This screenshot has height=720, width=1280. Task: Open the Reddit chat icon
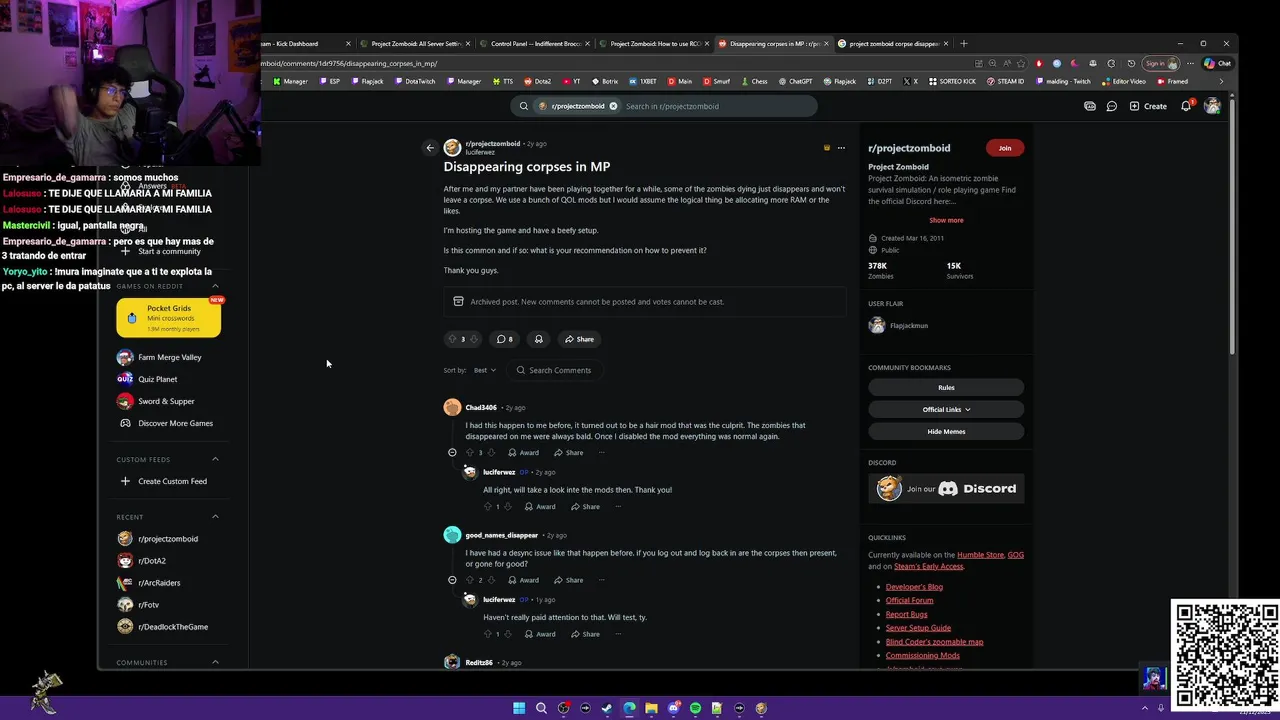point(1111,106)
